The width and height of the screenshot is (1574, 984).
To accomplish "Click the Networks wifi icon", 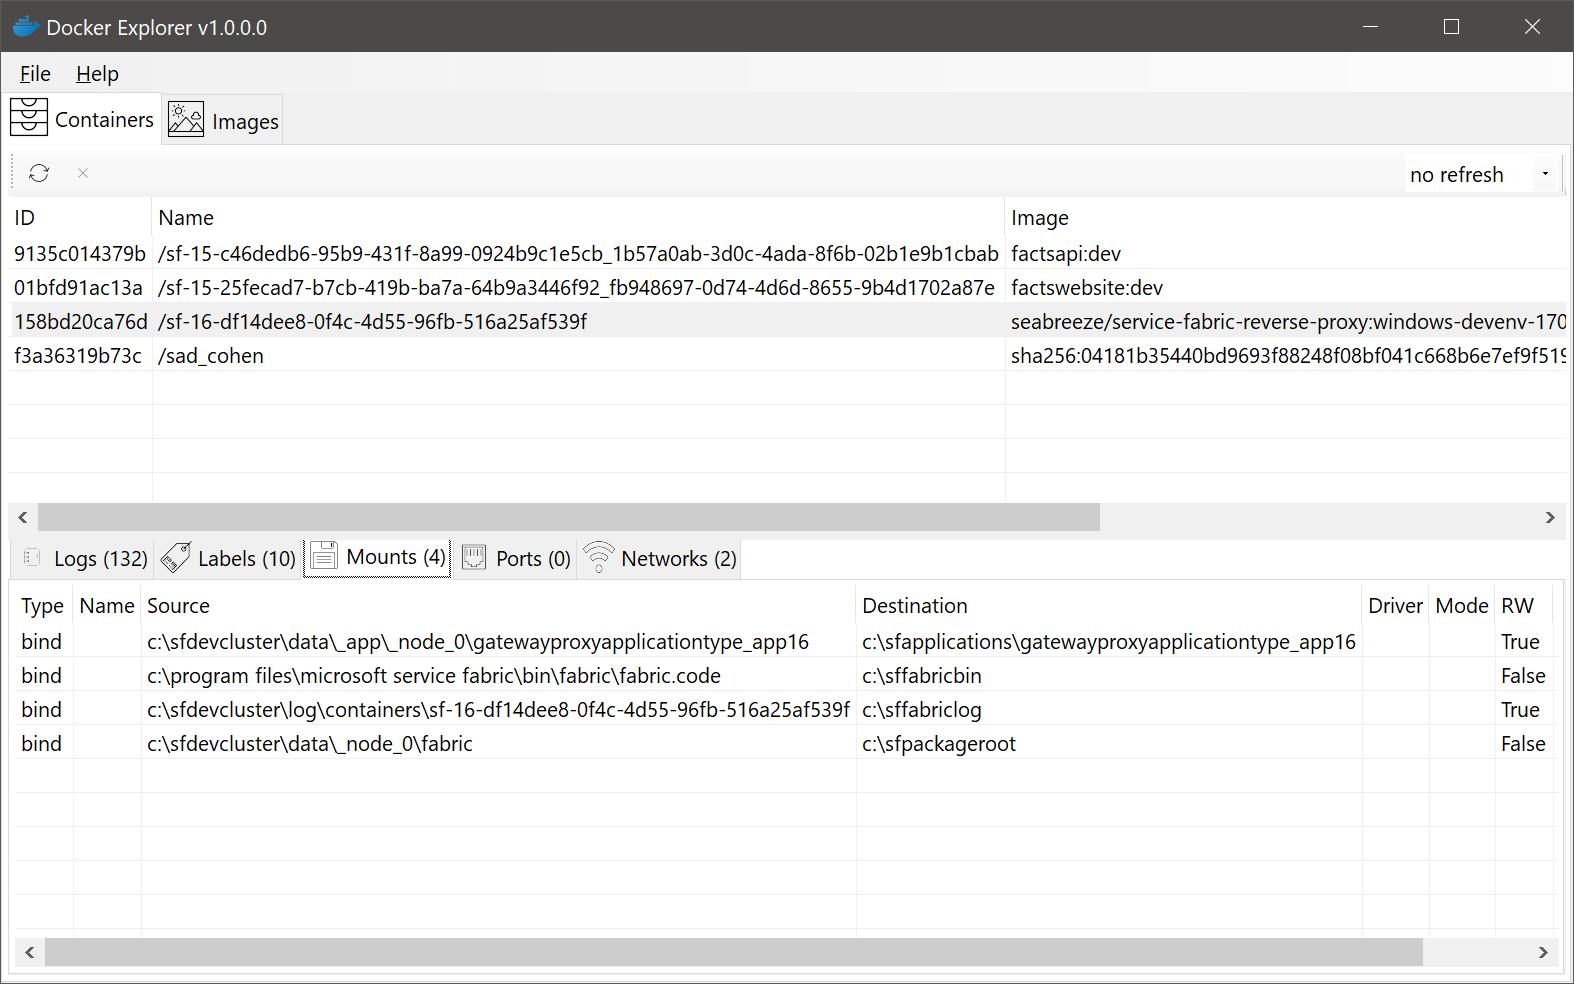I will (599, 557).
